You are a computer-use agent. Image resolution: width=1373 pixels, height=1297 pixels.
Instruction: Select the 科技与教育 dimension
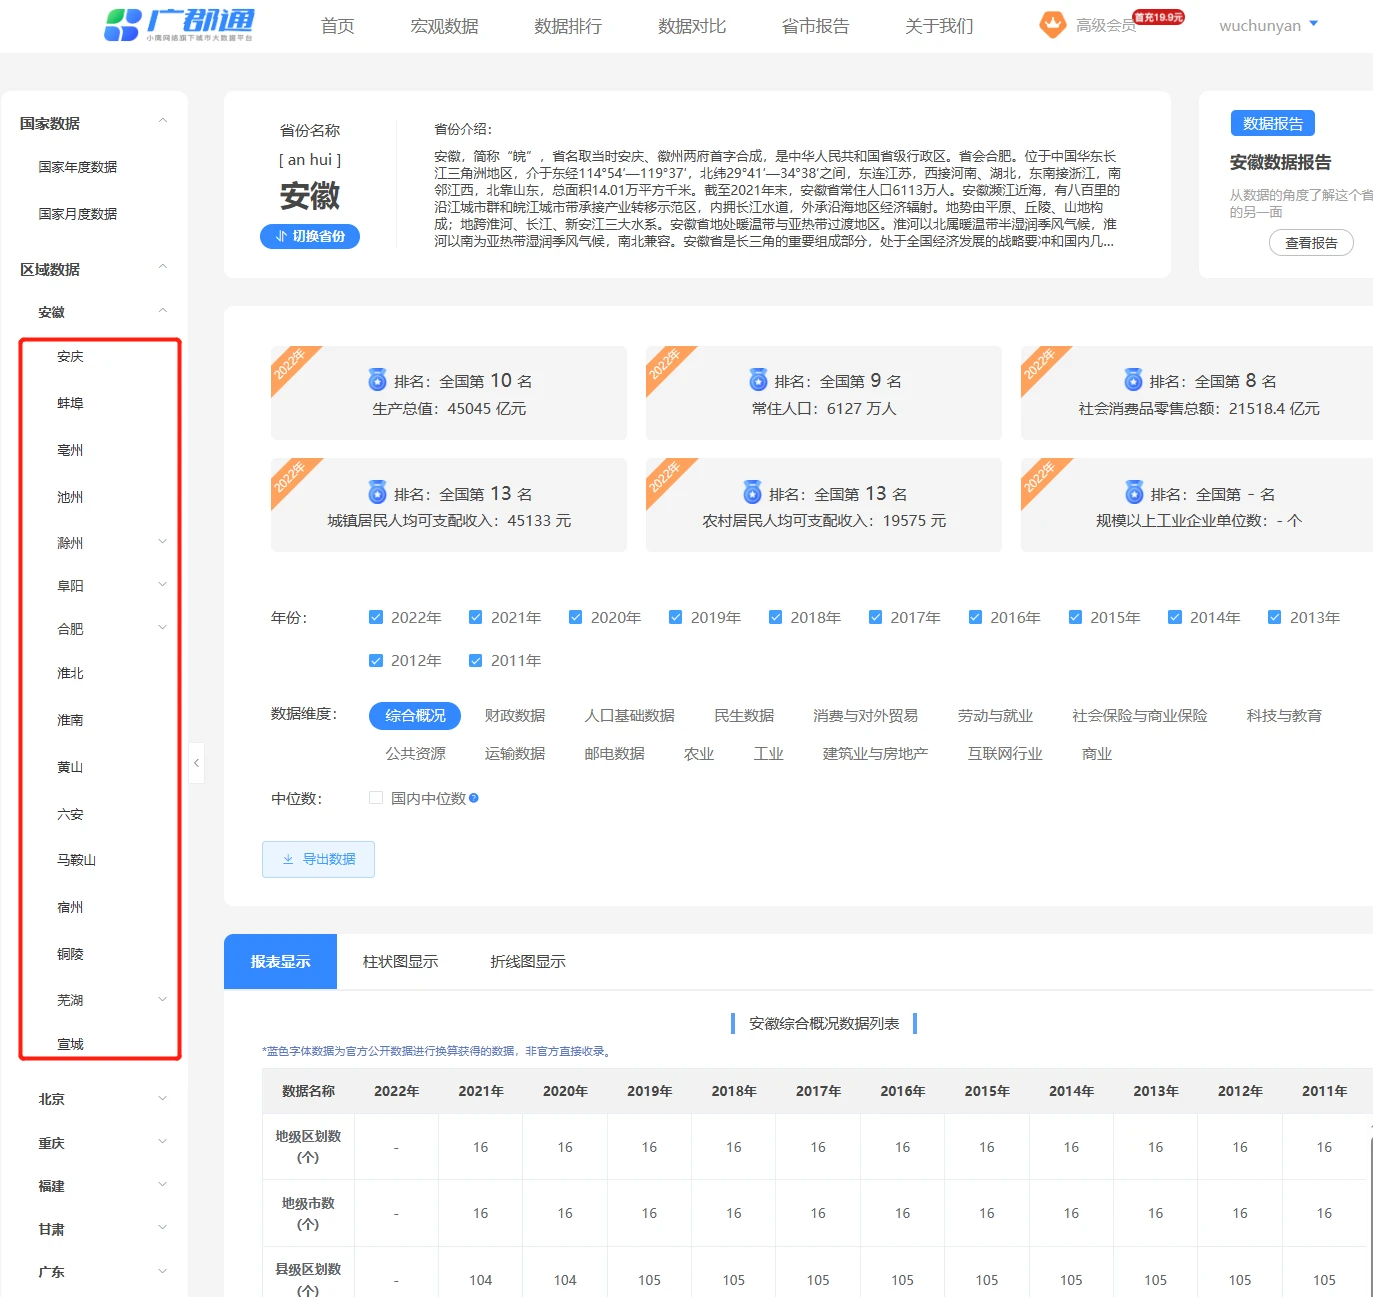click(1284, 715)
